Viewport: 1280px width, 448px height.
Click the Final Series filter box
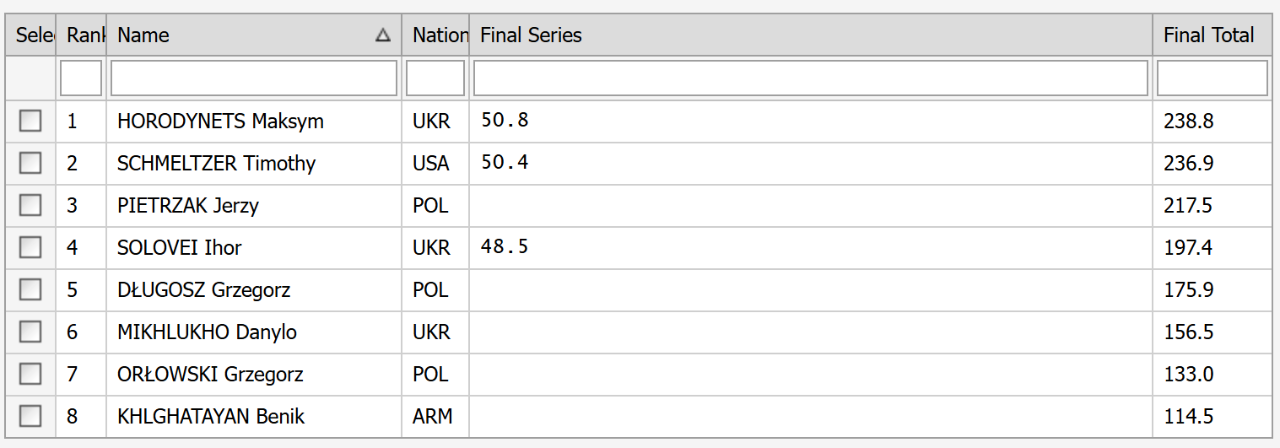[x=810, y=78]
